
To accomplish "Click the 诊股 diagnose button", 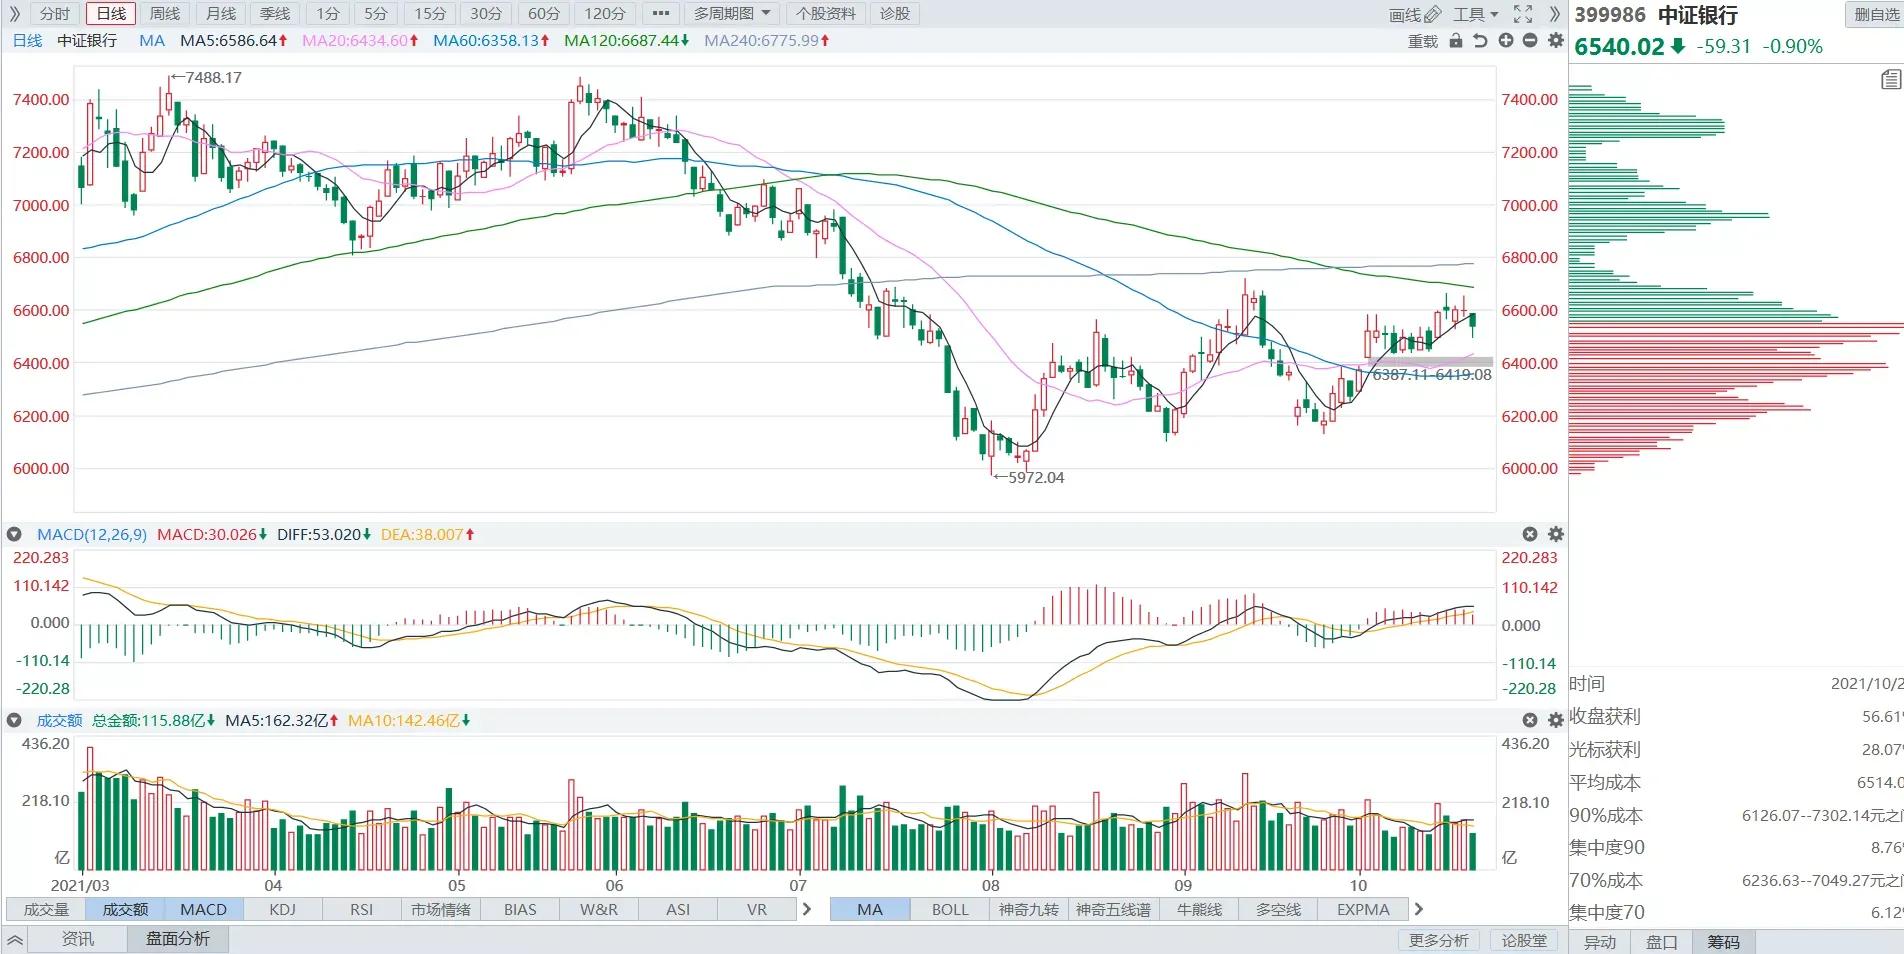I will 895,14.
